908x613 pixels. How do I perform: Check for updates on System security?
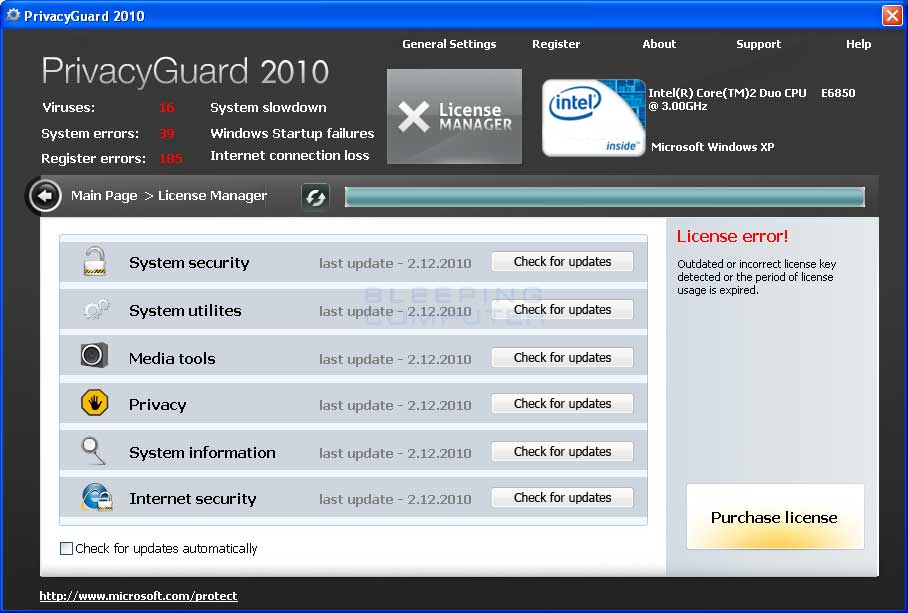[562, 261]
